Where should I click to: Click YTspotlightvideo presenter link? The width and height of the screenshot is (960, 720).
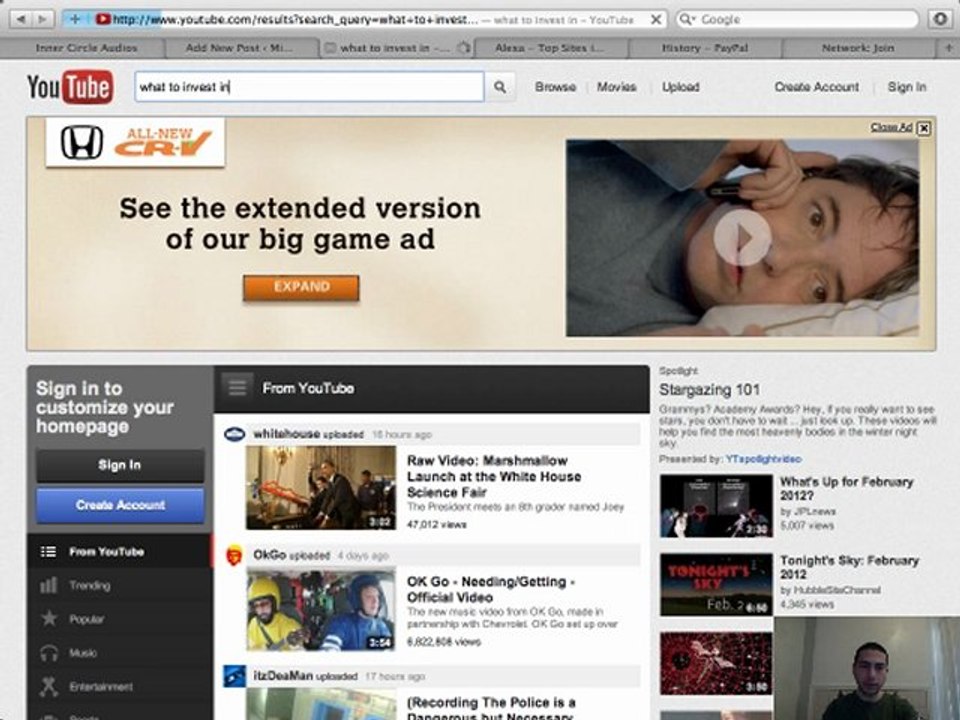click(x=763, y=459)
